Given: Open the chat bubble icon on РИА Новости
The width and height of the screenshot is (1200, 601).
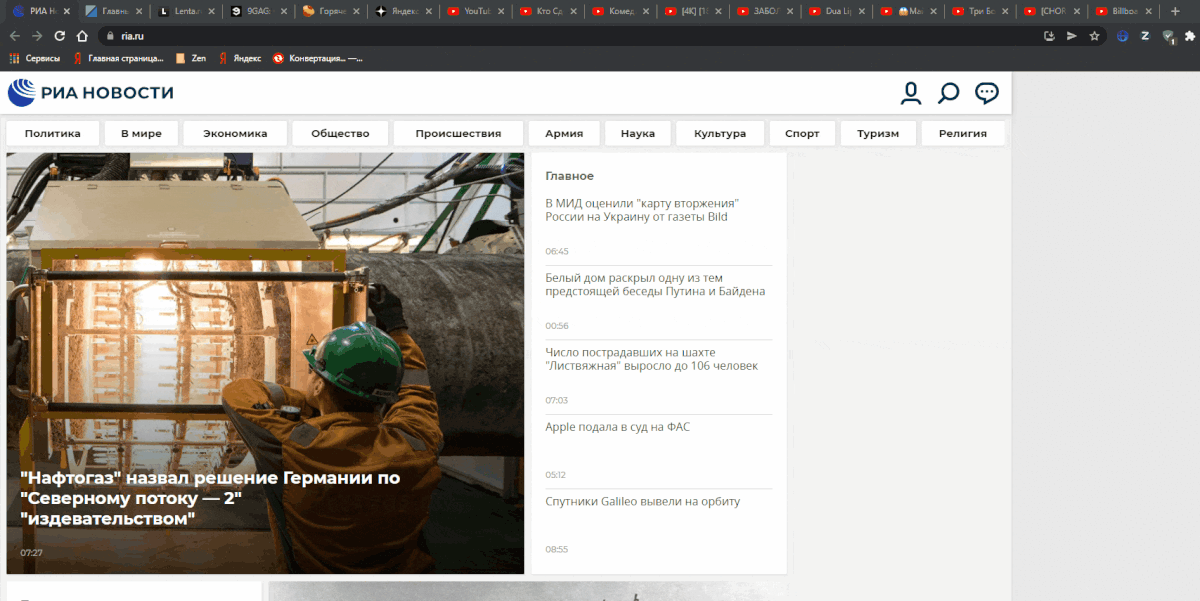Looking at the screenshot, I should click(x=987, y=93).
